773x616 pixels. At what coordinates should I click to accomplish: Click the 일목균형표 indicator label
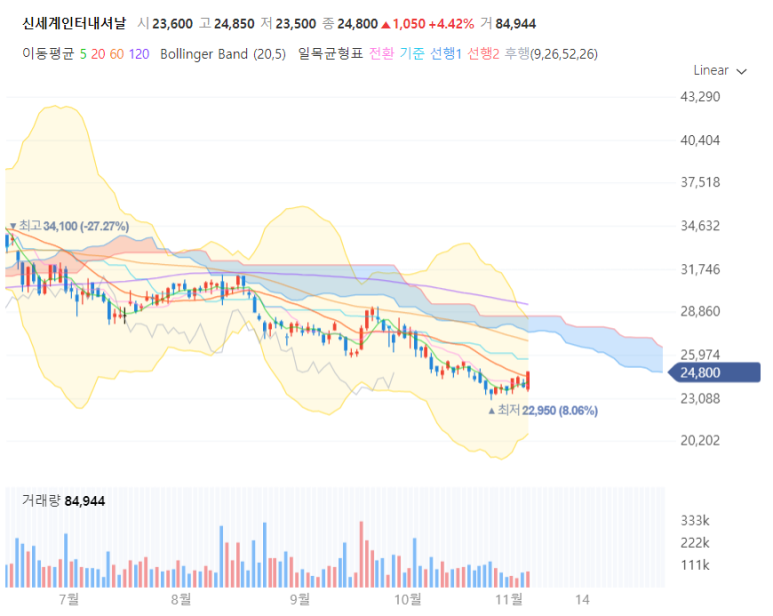330,54
